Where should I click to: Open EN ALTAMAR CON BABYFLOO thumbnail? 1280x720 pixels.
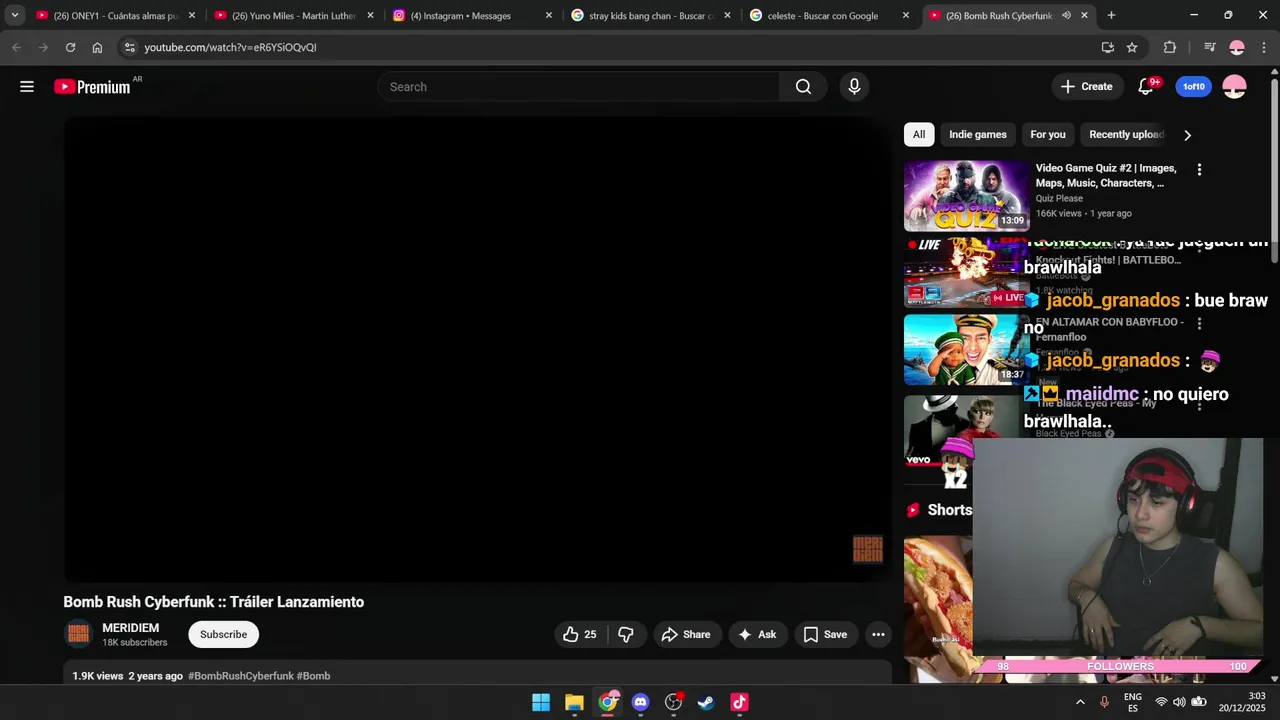tap(966, 350)
